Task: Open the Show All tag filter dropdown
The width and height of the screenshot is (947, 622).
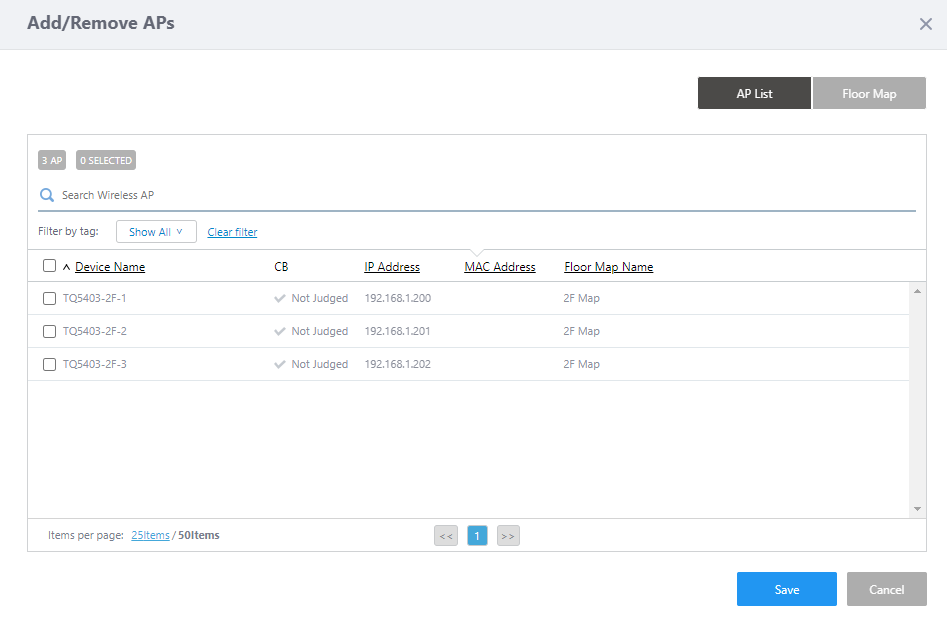Action: click(156, 232)
